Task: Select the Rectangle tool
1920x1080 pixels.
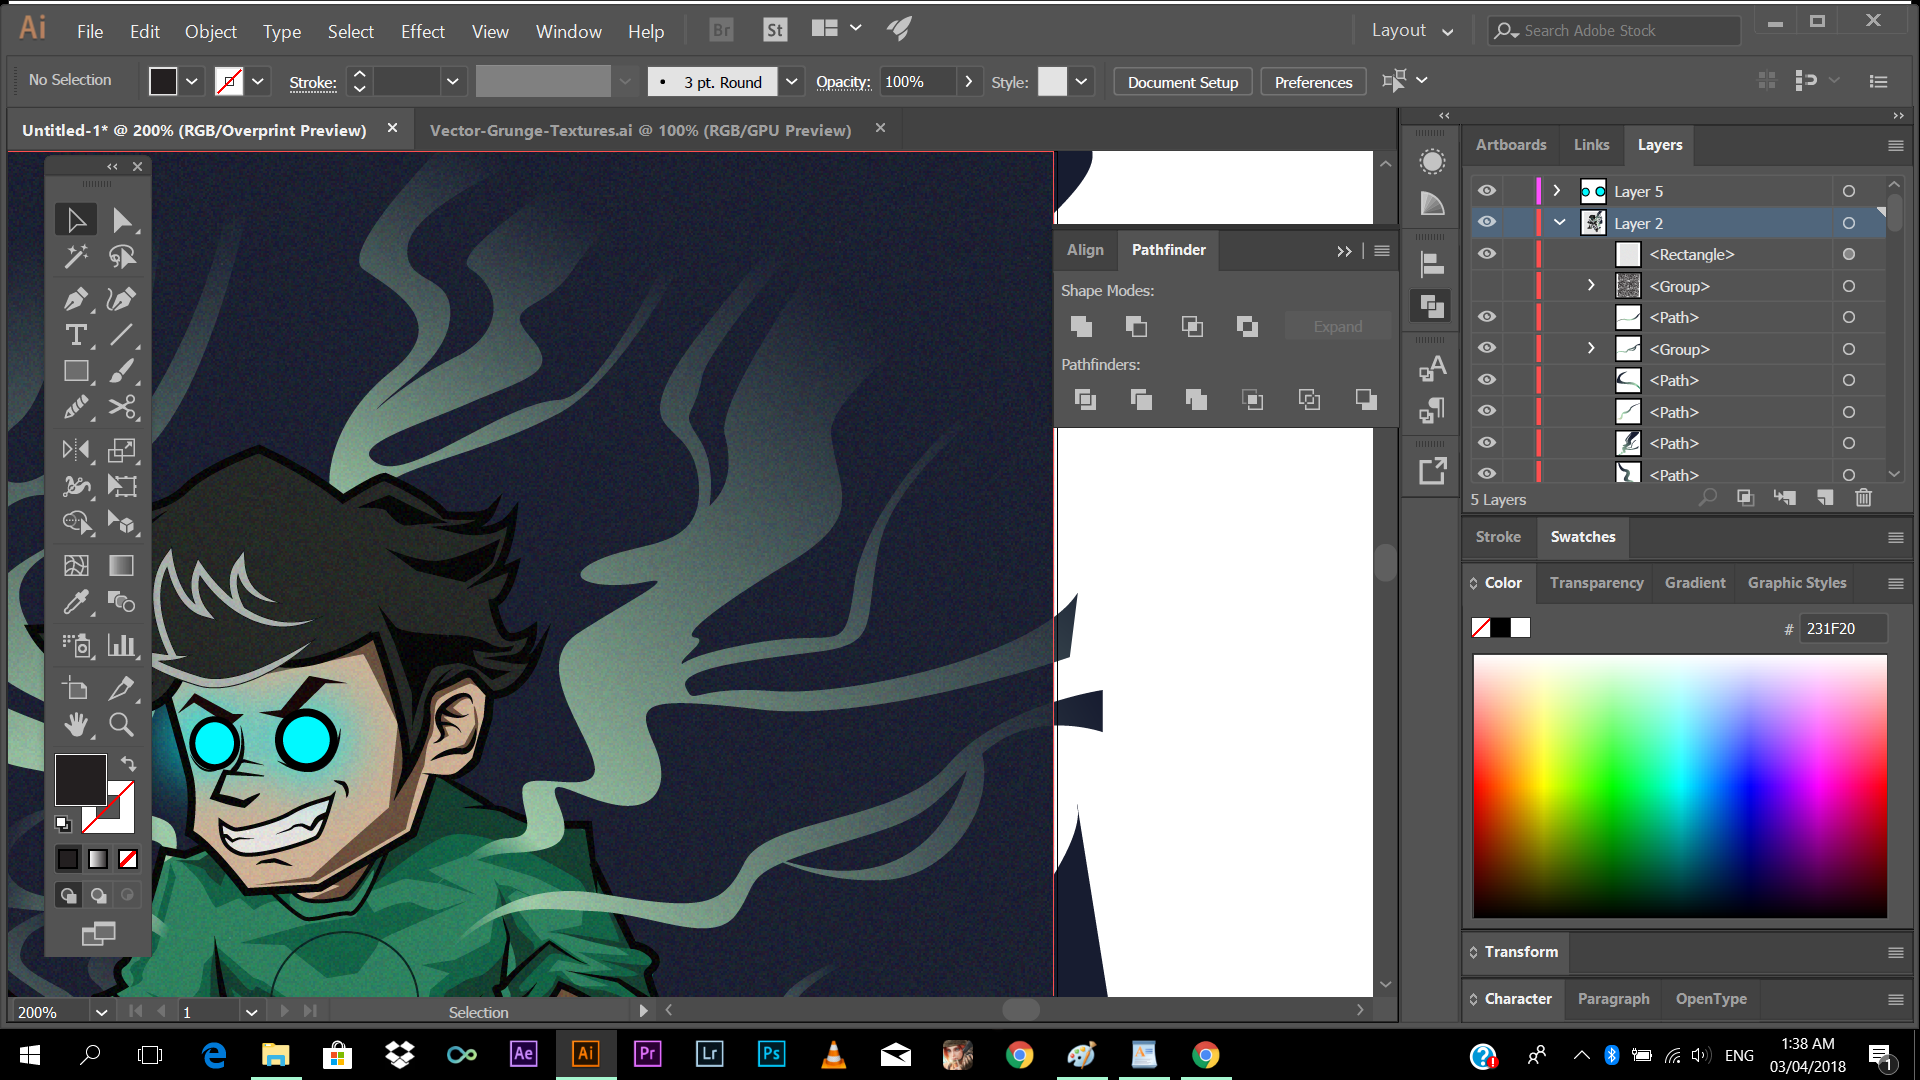Action: point(76,371)
